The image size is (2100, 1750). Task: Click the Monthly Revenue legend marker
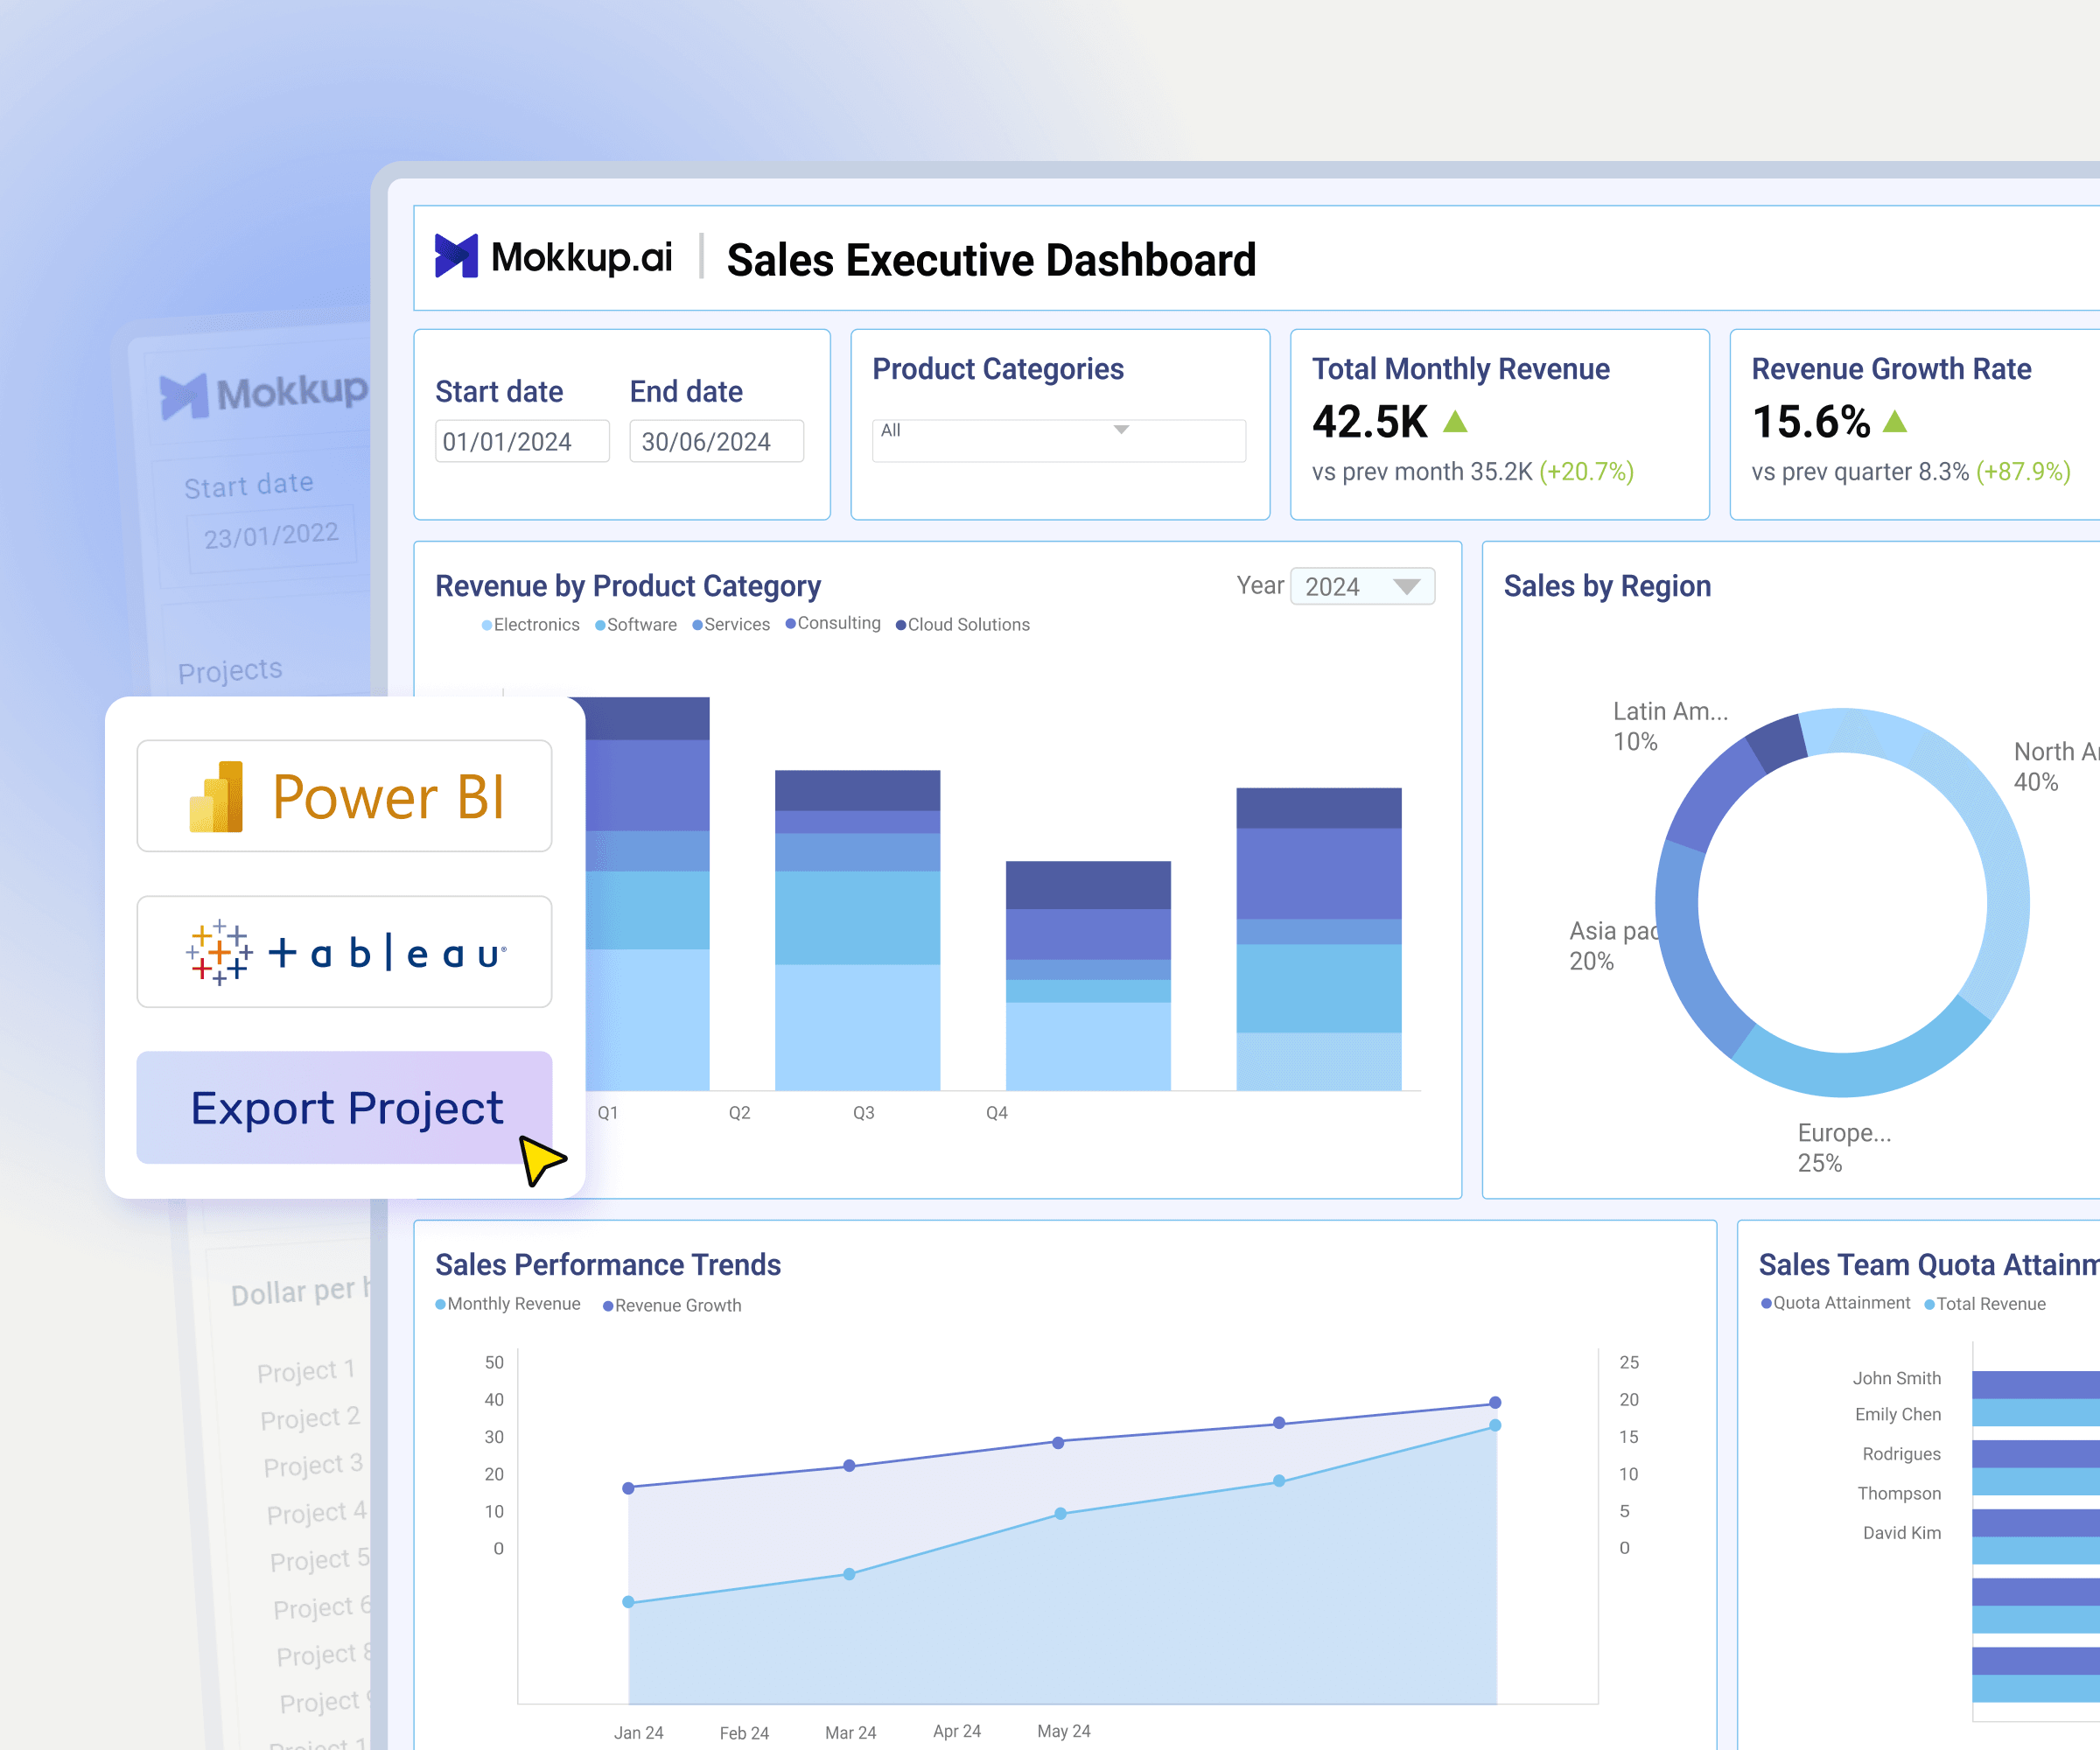tap(440, 1304)
